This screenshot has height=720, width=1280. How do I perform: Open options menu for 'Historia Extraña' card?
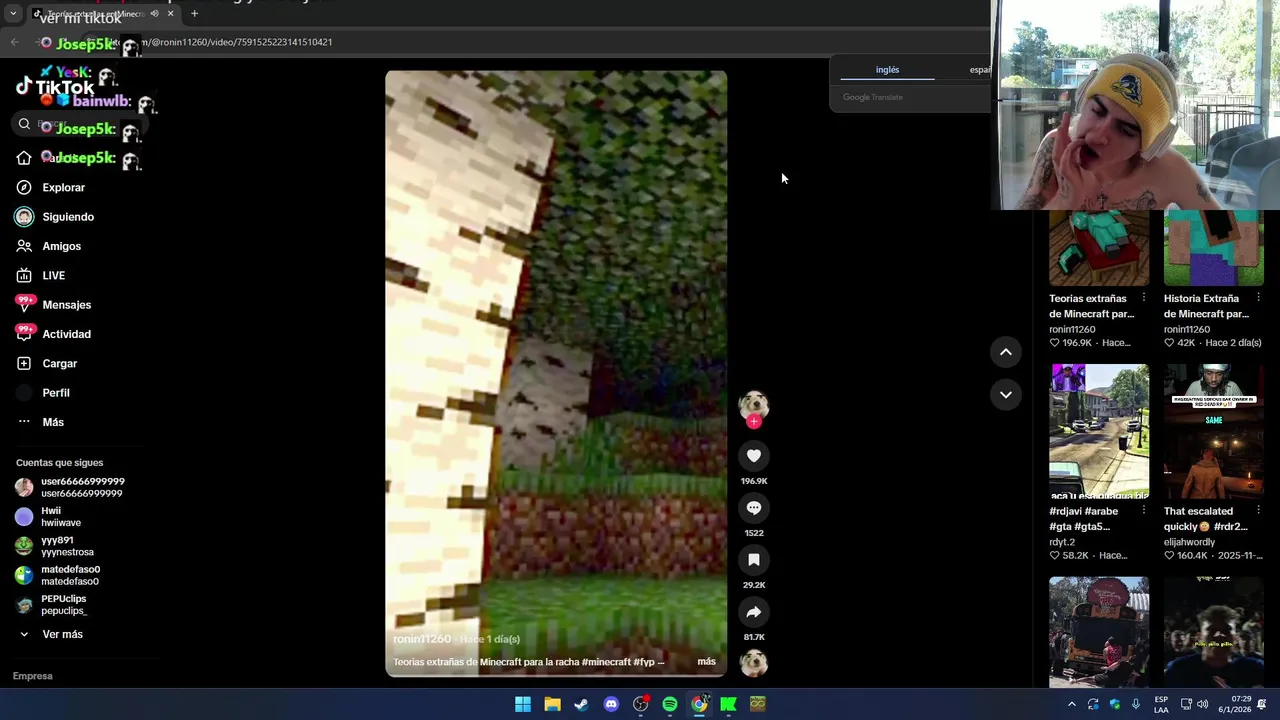pos(1258,298)
